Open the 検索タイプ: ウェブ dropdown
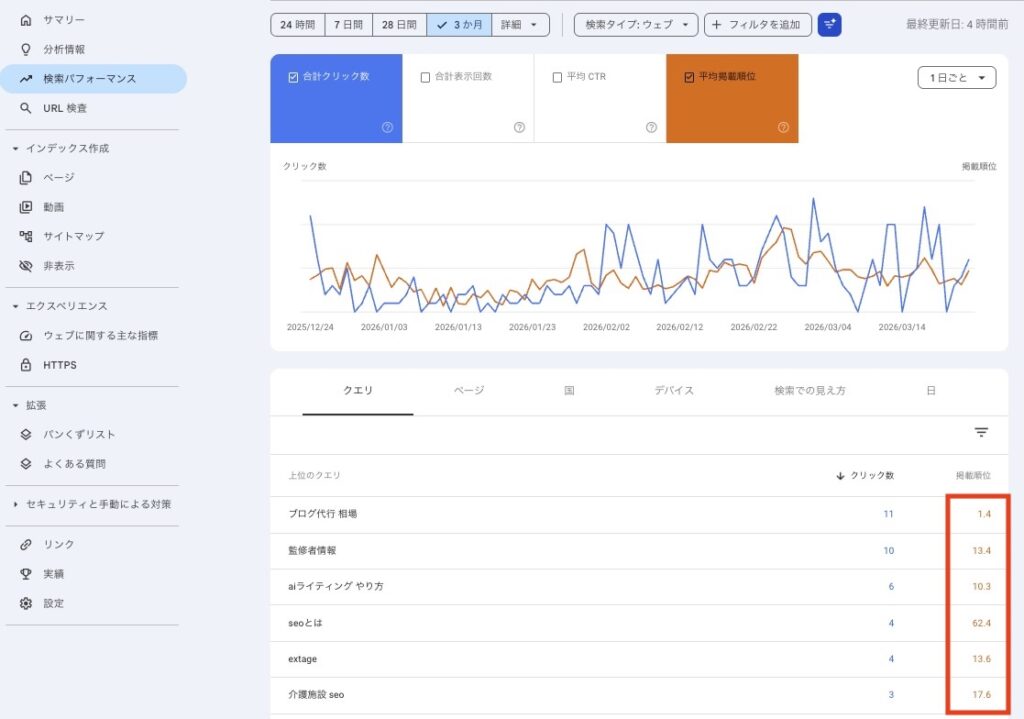This screenshot has width=1024, height=719. tap(636, 25)
